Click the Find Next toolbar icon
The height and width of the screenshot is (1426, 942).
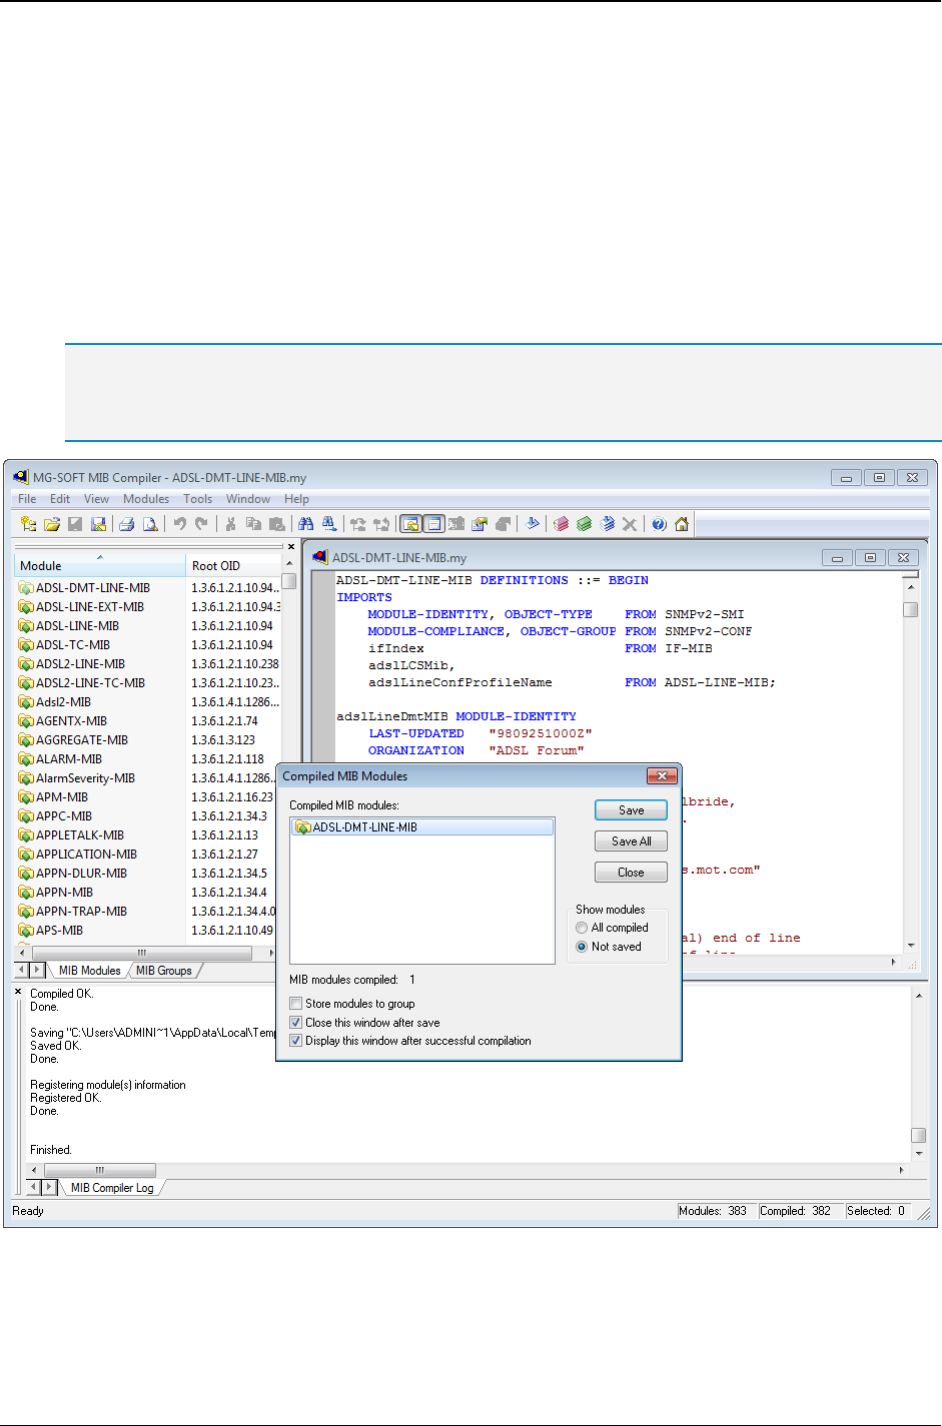328,524
